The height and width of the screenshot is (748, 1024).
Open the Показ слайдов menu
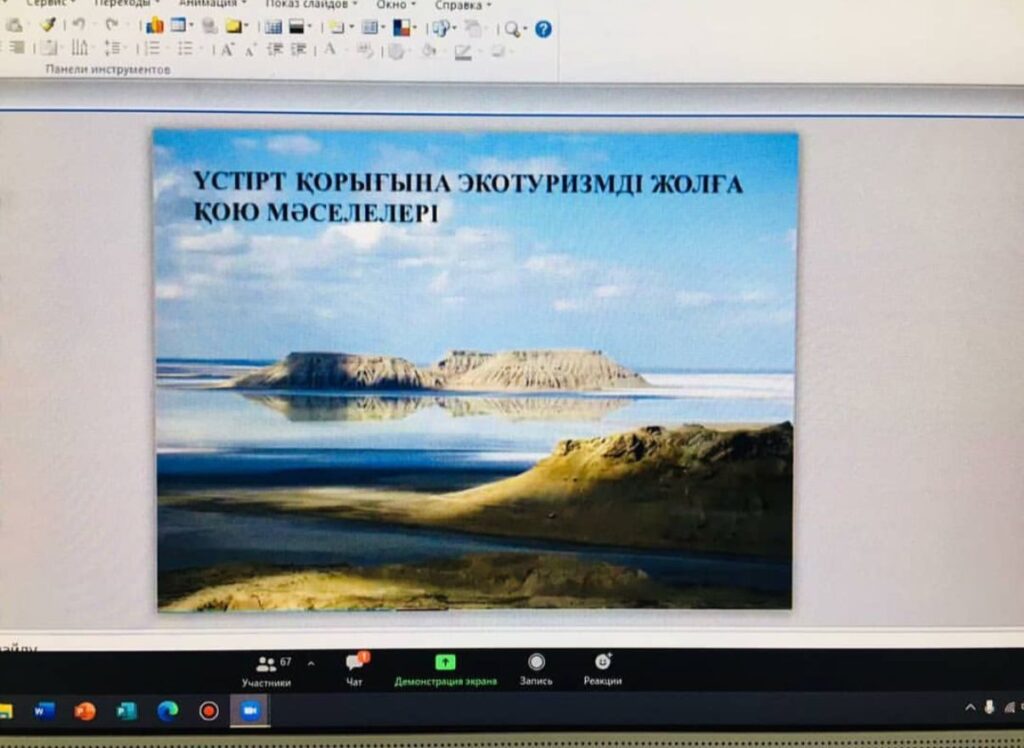click(x=310, y=4)
